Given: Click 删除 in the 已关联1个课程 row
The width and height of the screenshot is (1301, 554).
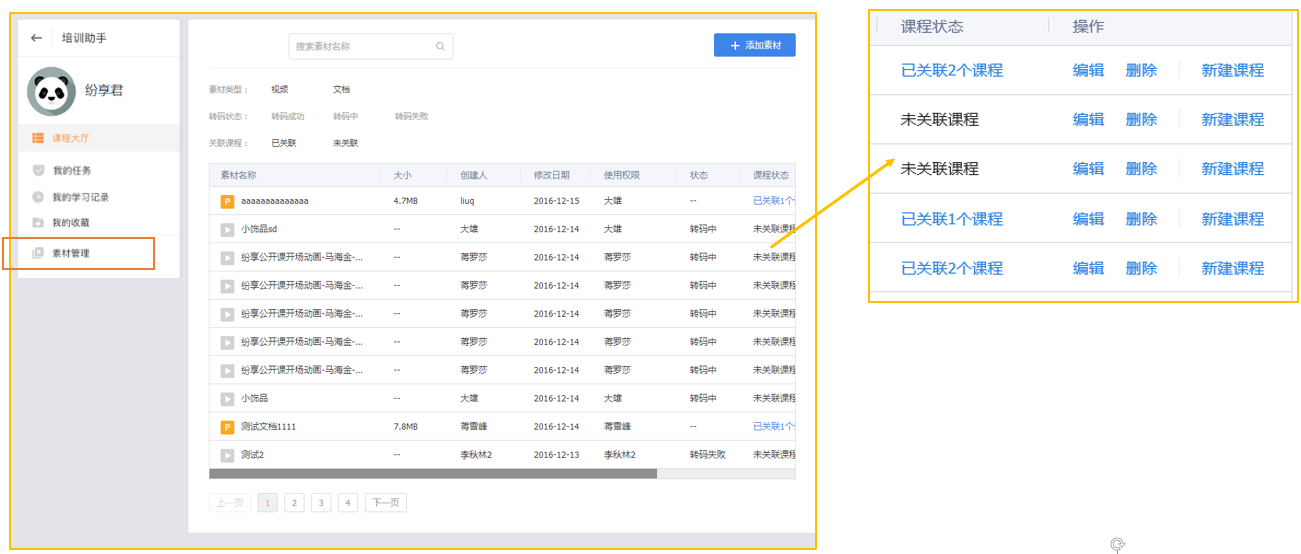Looking at the screenshot, I should click(x=1142, y=219).
